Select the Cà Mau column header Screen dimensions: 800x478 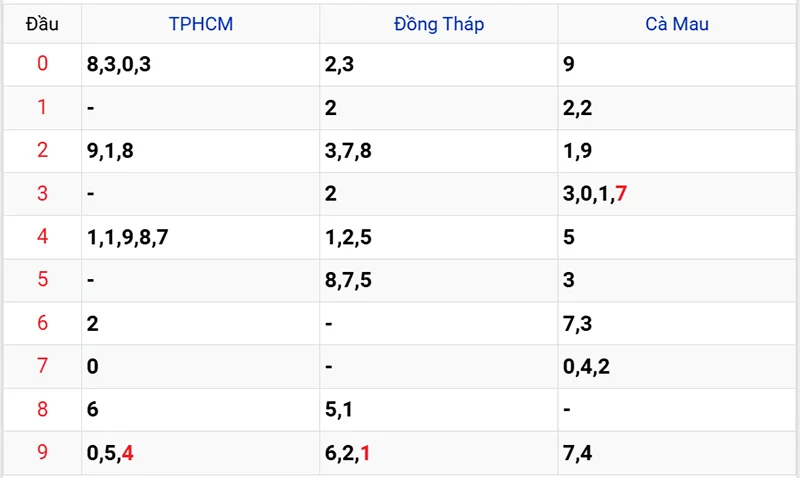point(677,24)
